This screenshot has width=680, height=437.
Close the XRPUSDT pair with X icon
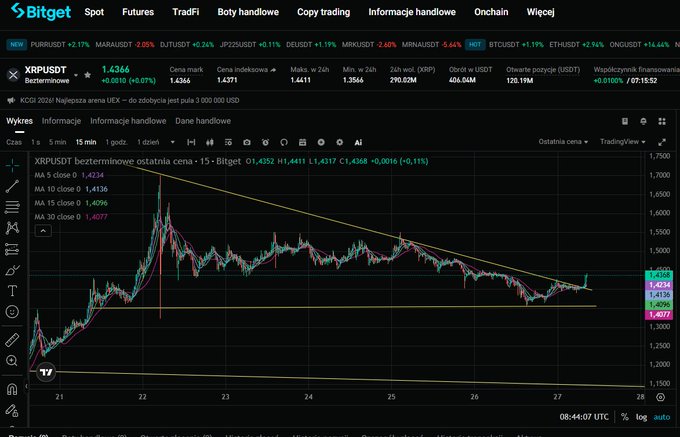pos(13,75)
